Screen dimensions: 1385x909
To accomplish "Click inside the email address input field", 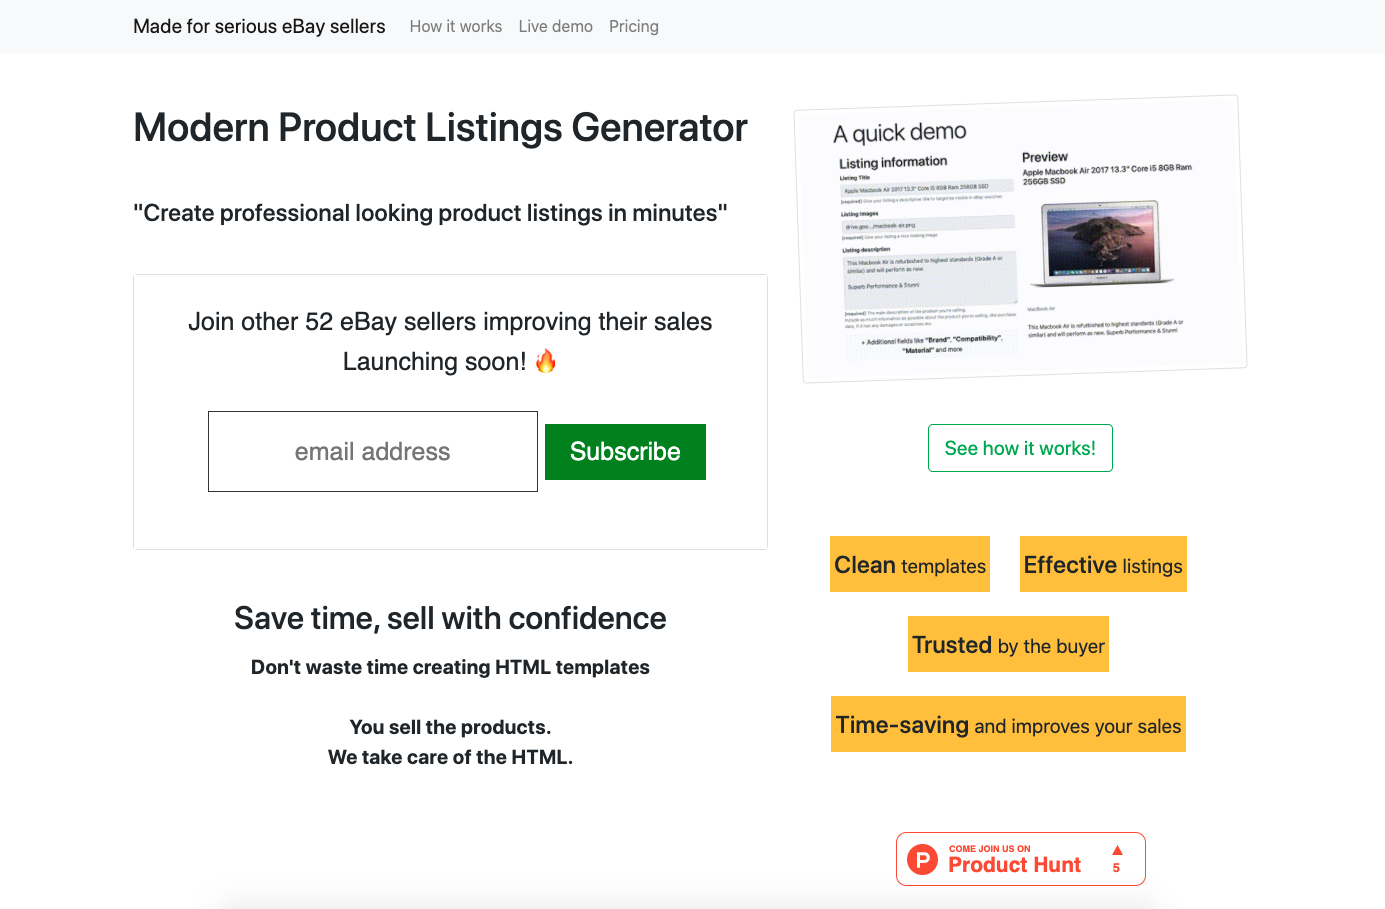I will pyautogui.click(x=372, y=451).
